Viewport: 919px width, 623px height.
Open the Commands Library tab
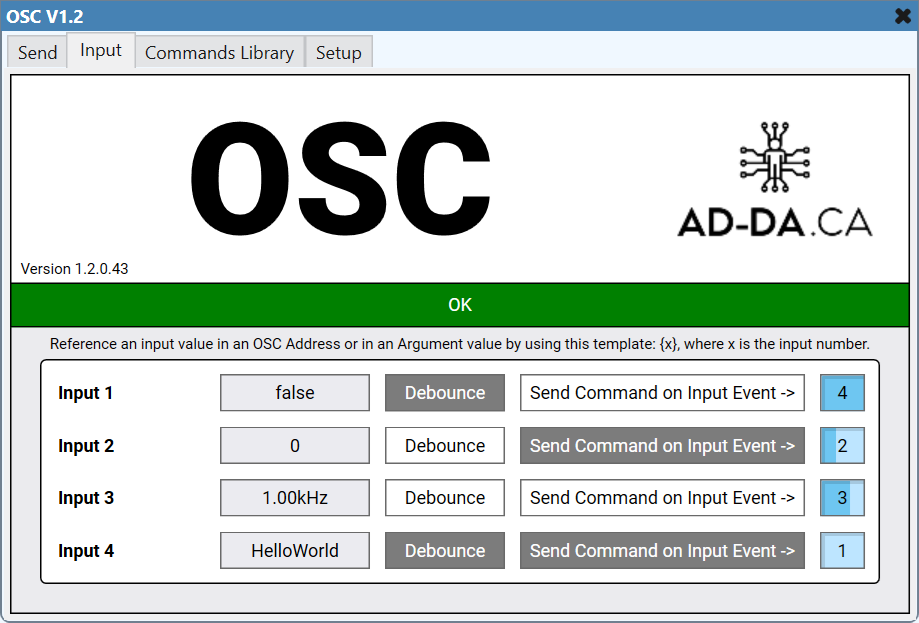(219, 53)
